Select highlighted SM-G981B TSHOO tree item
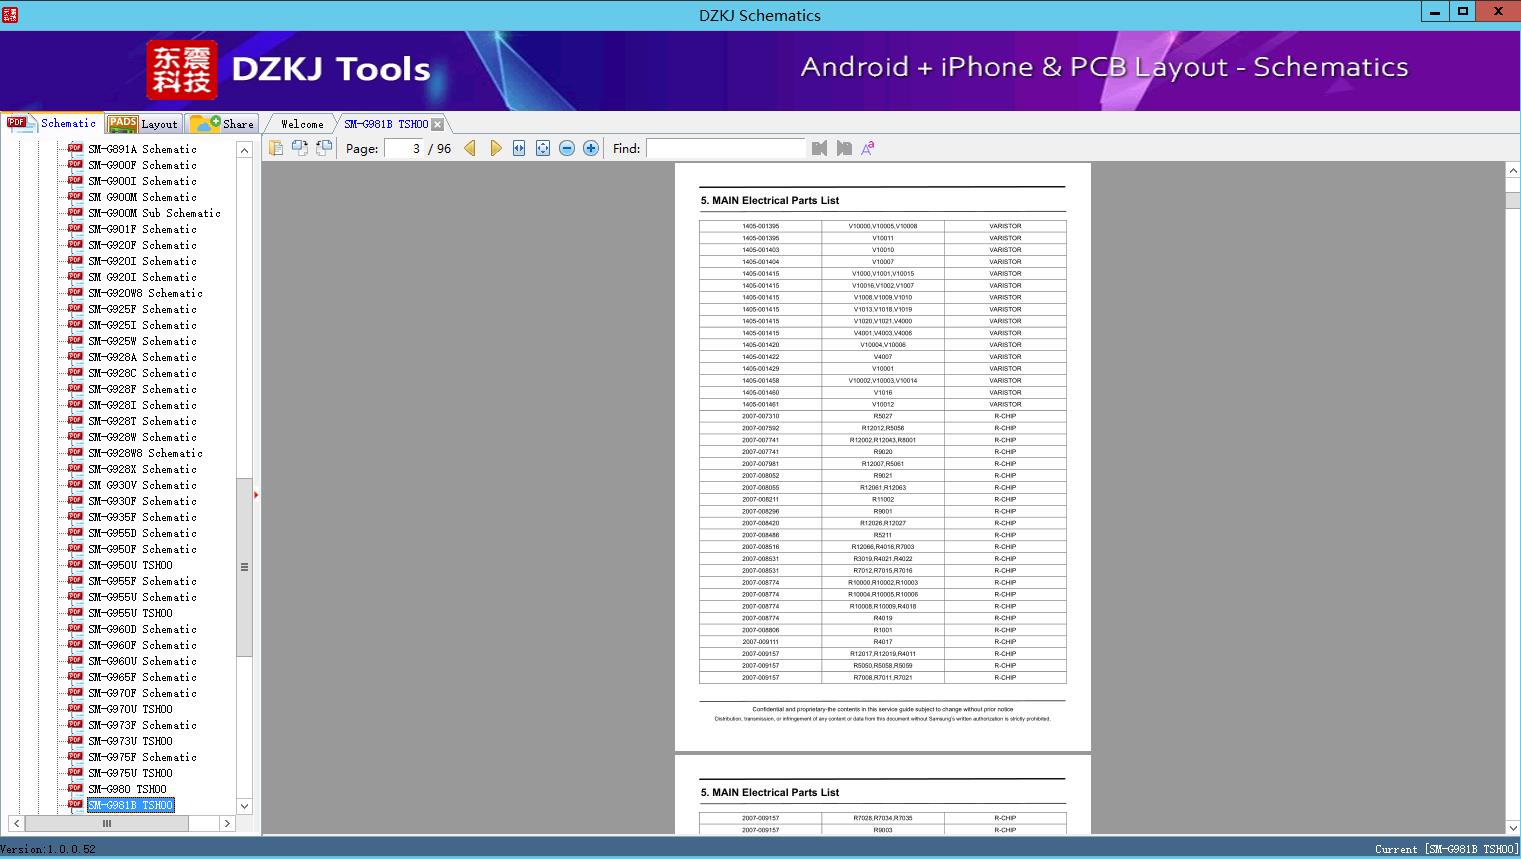This screenshot has width=1521, height=859. point(130,805)
